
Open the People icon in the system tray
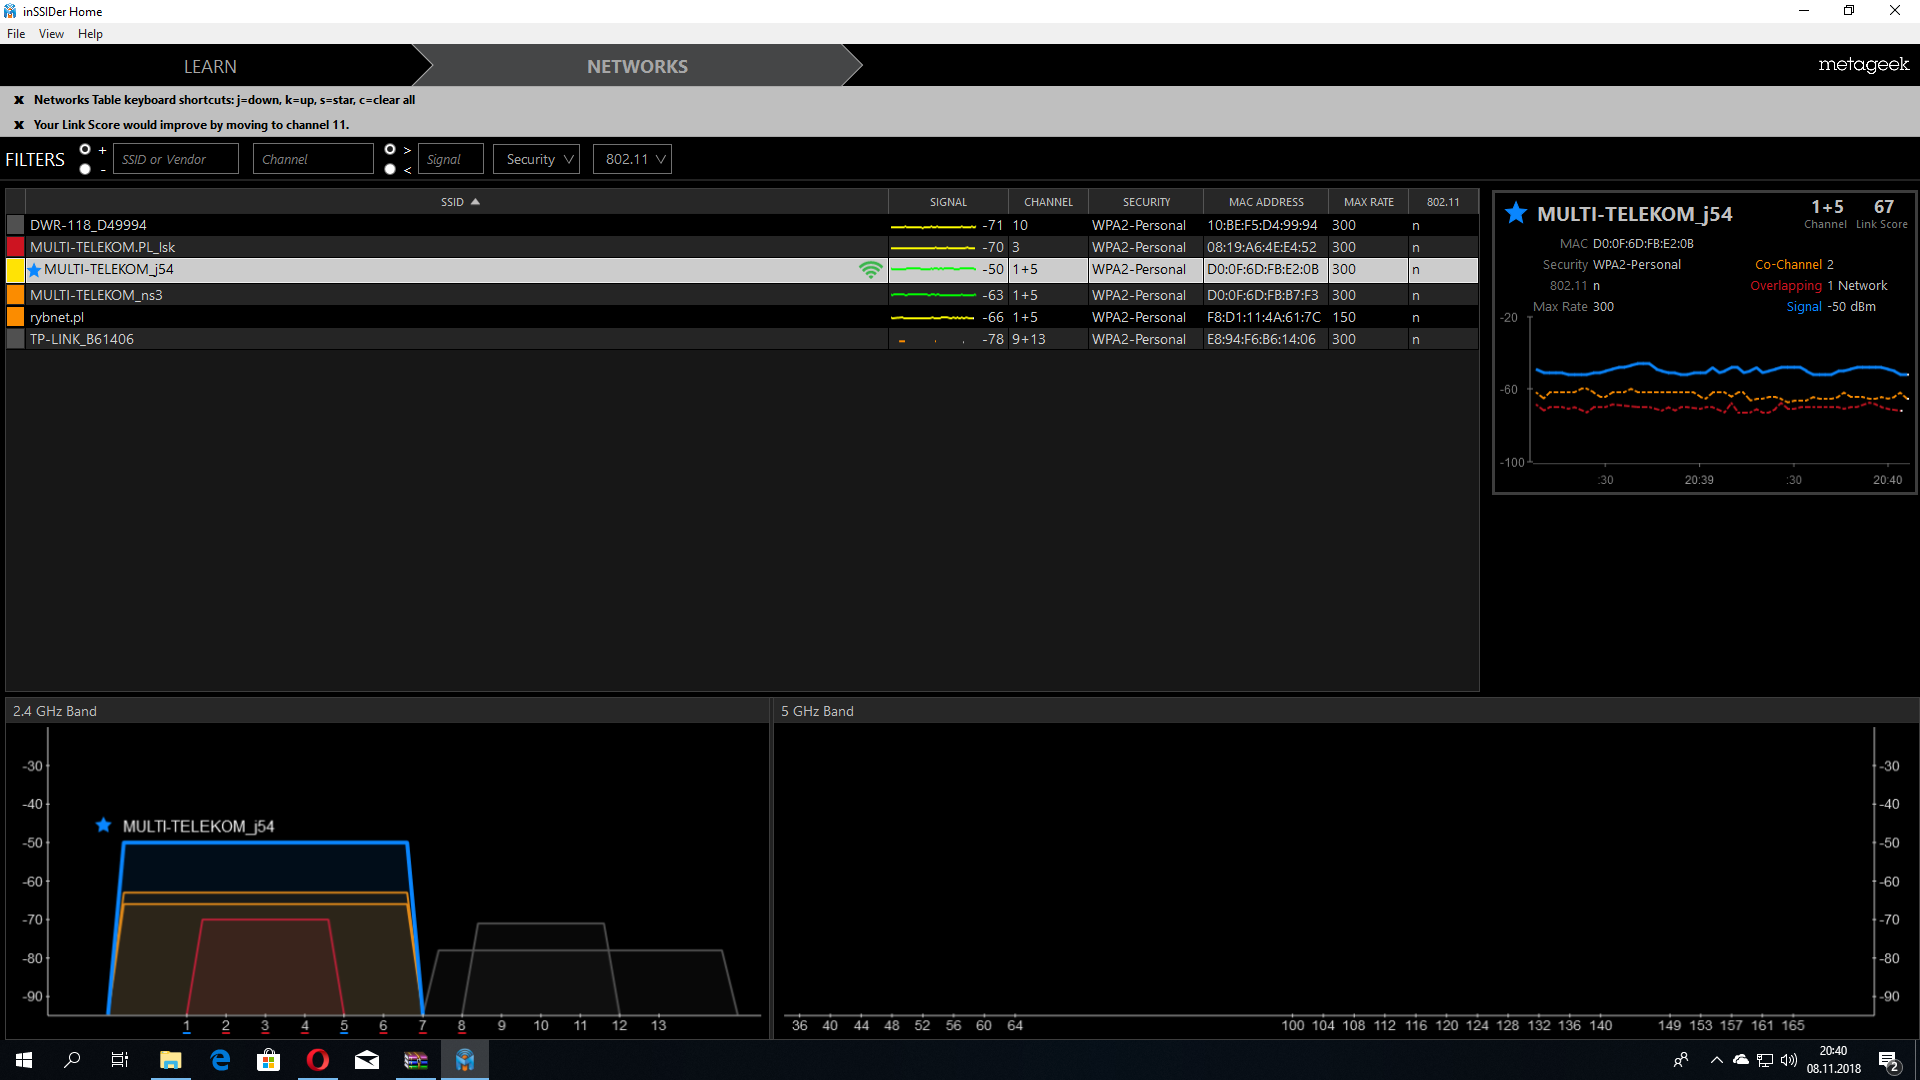click(x=1681, y=1060)
